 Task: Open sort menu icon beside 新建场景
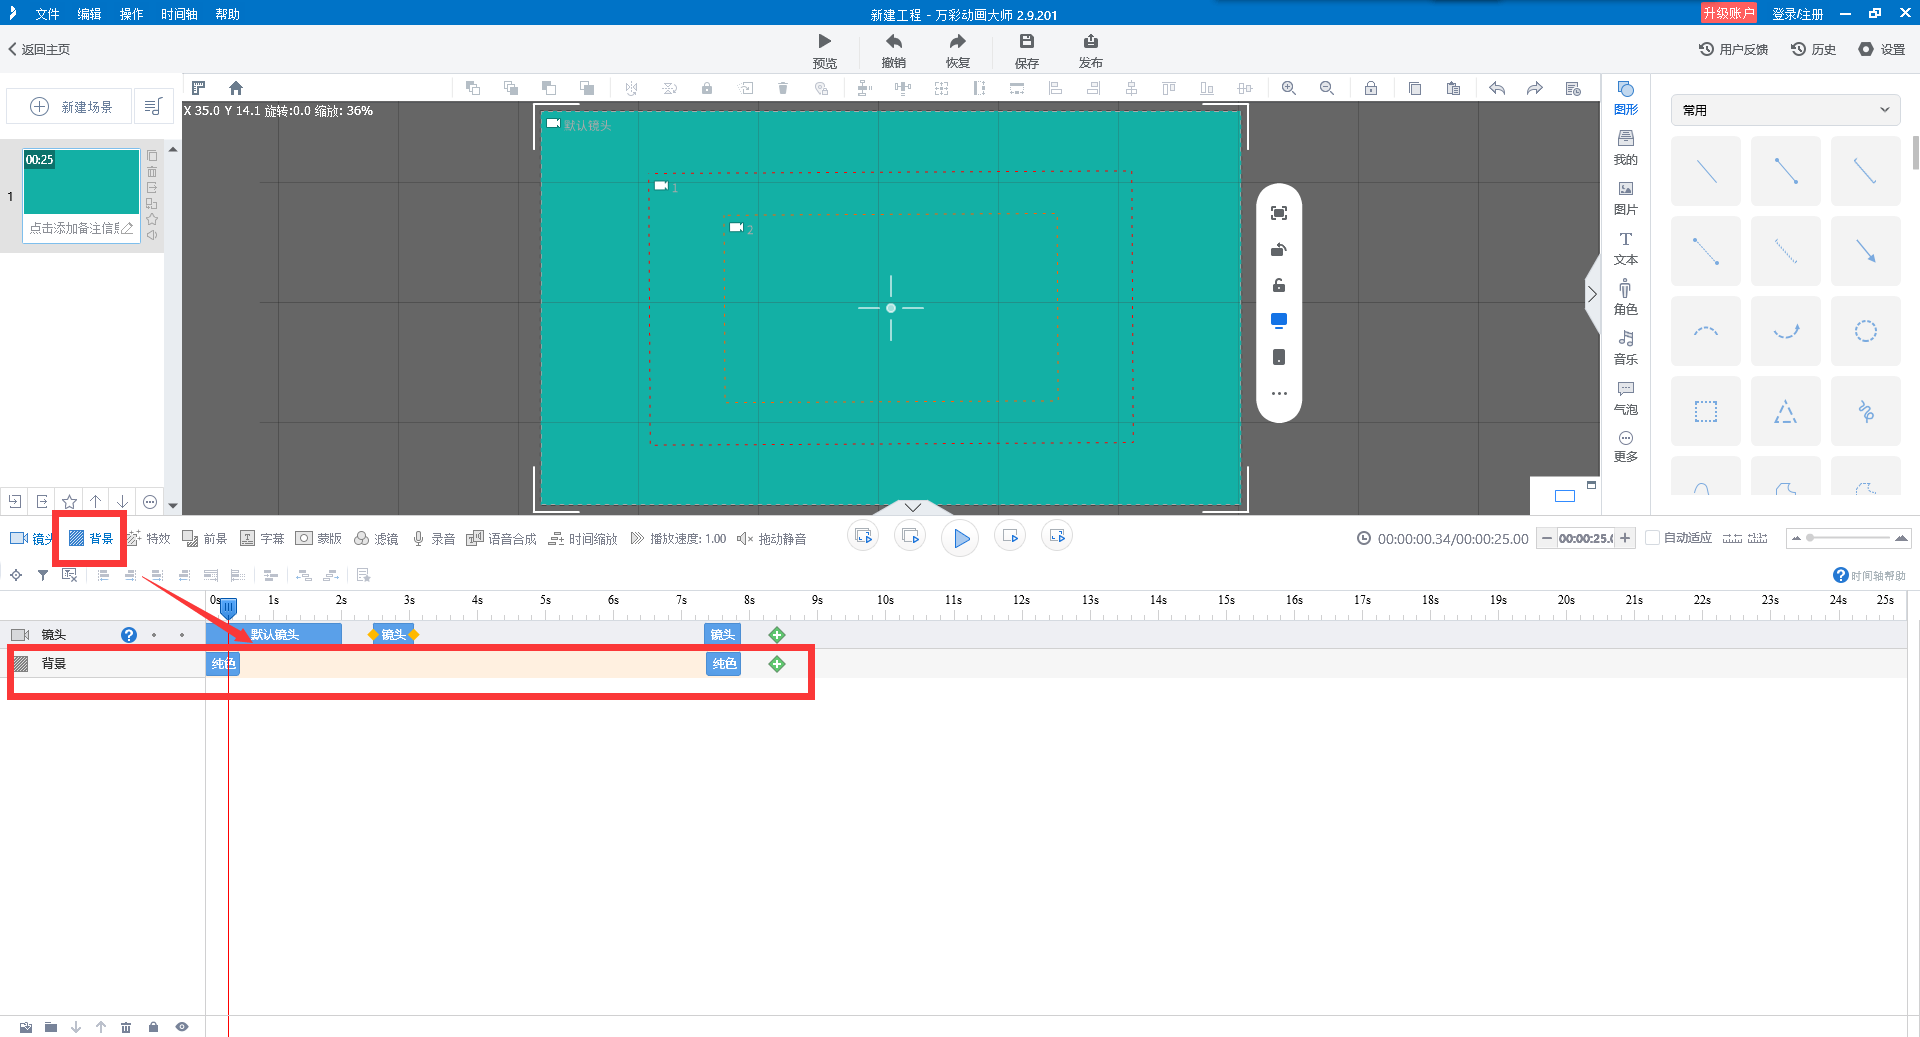point(153,106)
